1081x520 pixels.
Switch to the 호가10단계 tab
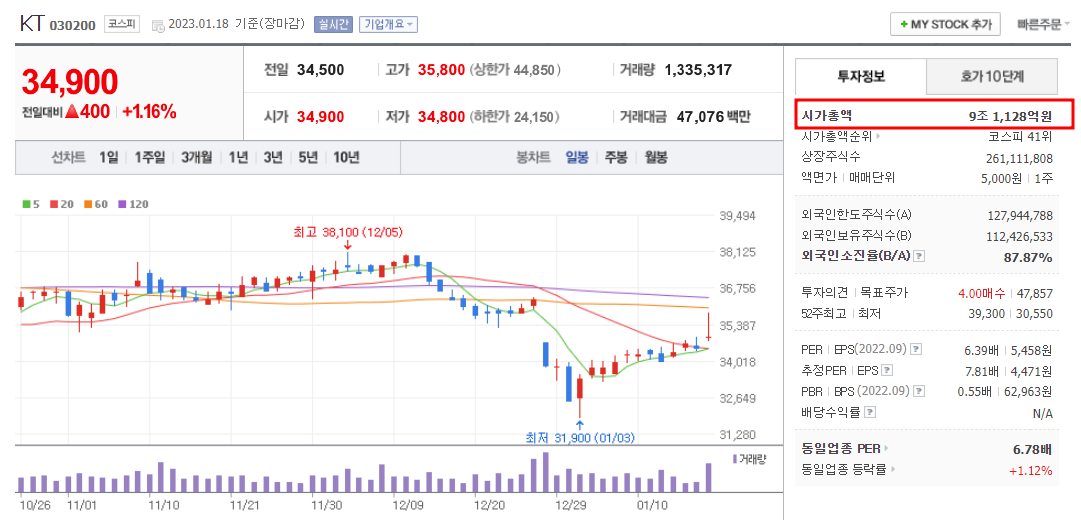point(991,77)
